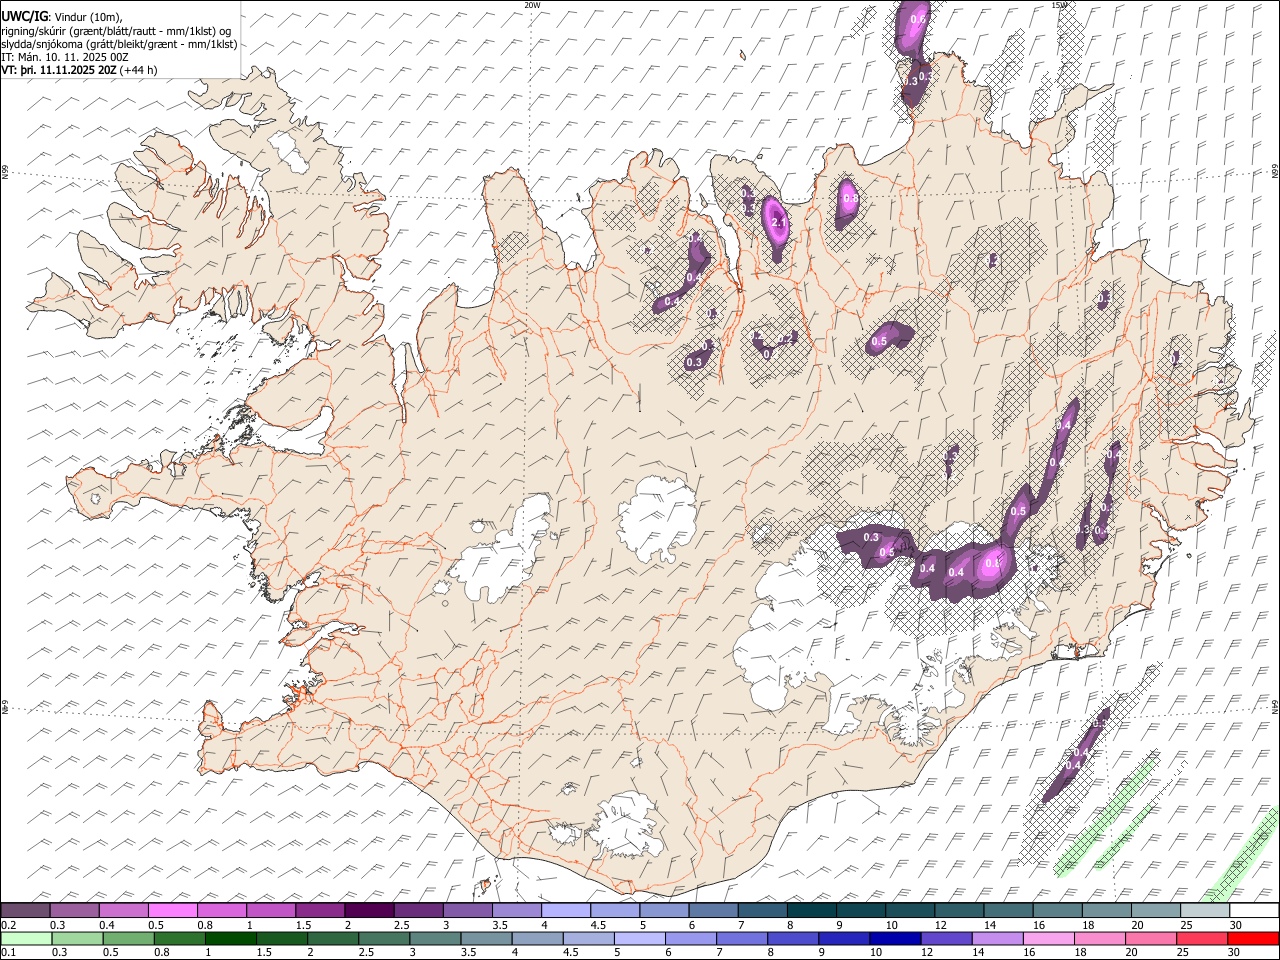The image size is (1280, 960).
Task: Click the 'IT: Mán. 10. 11. 2025 00Z' line
Action: [x=65, y=57]
